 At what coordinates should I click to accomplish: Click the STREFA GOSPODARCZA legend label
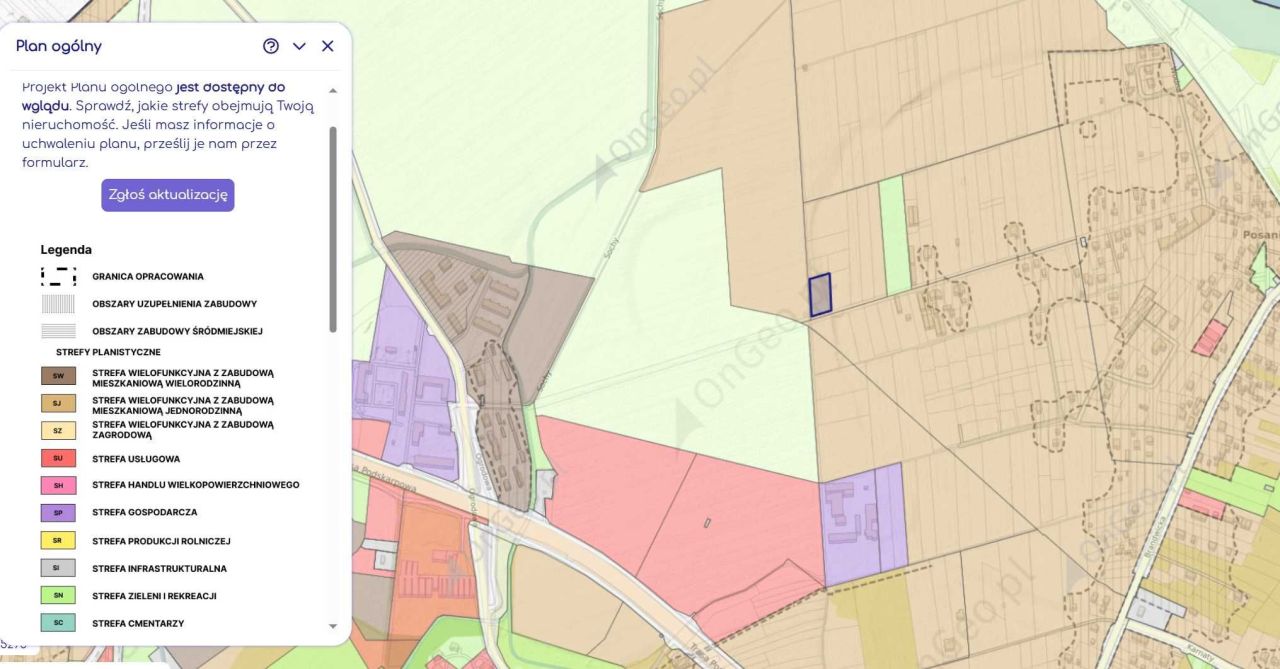click(x=145, y=512)
